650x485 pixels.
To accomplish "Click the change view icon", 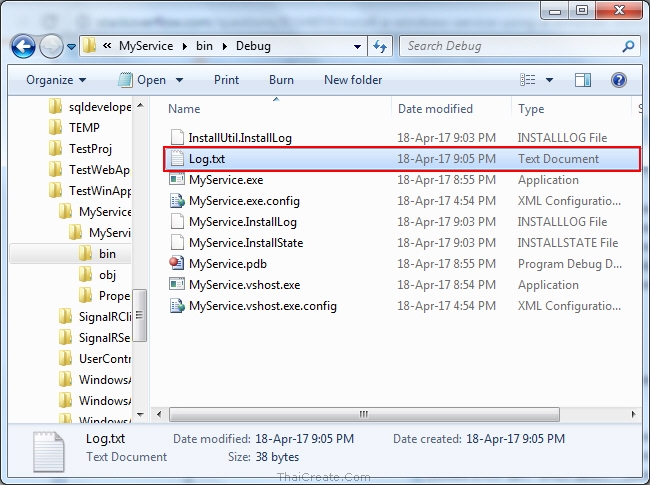I will click(528, 80).
